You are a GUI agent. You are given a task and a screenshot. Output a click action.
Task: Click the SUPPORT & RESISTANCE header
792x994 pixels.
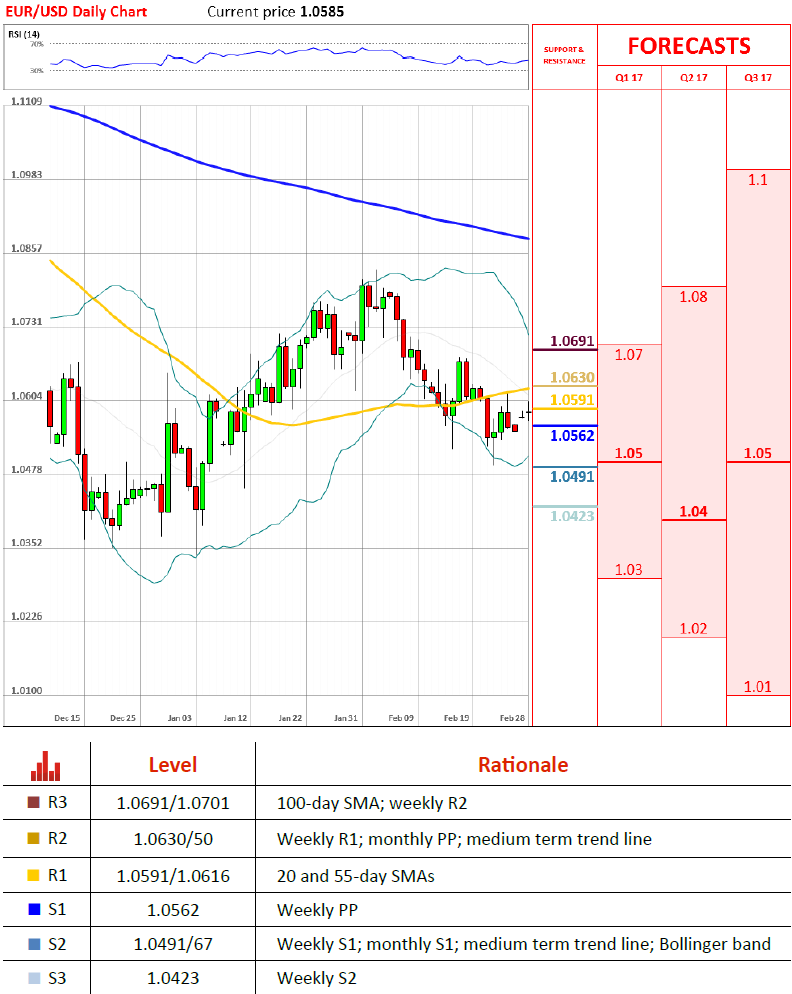564,55
